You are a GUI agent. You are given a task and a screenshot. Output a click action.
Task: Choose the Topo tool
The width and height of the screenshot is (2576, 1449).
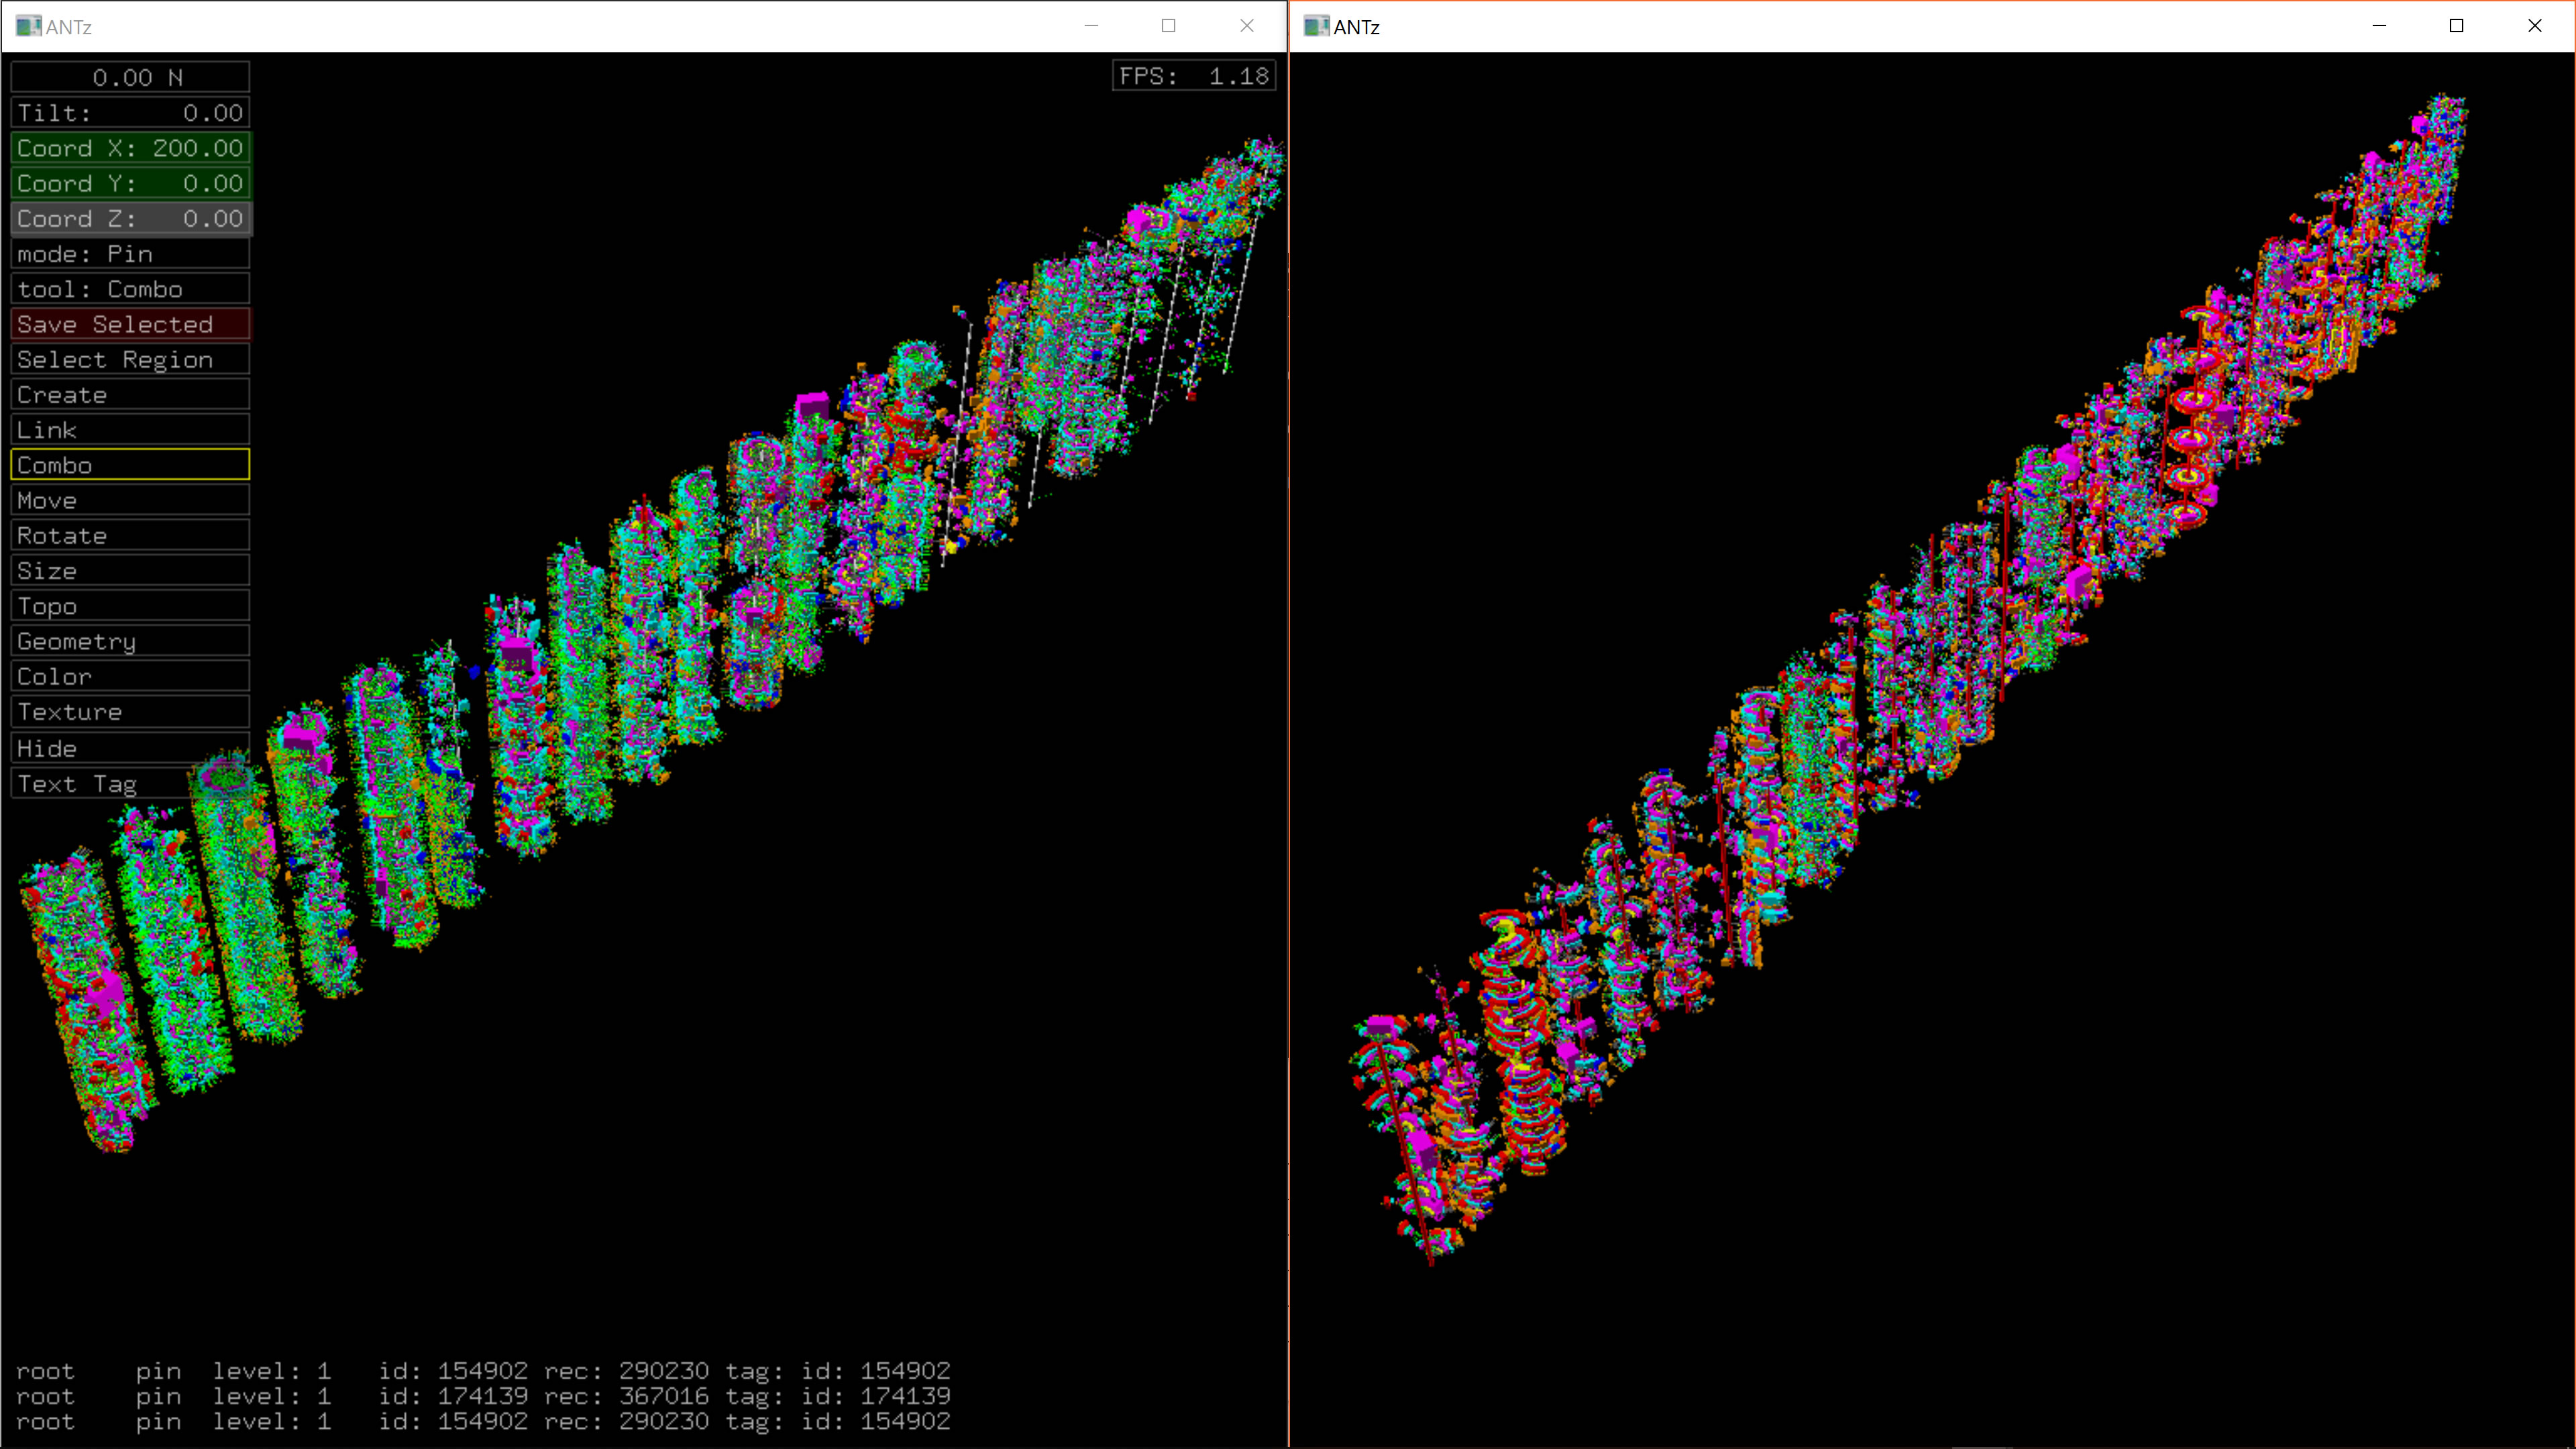(x=130, y=606)
